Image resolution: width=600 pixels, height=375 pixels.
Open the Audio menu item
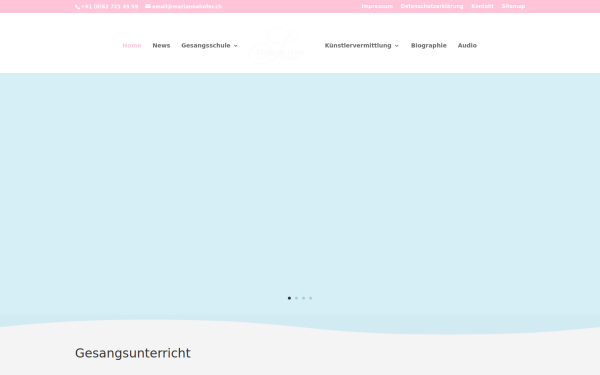[x=467, y=46]
